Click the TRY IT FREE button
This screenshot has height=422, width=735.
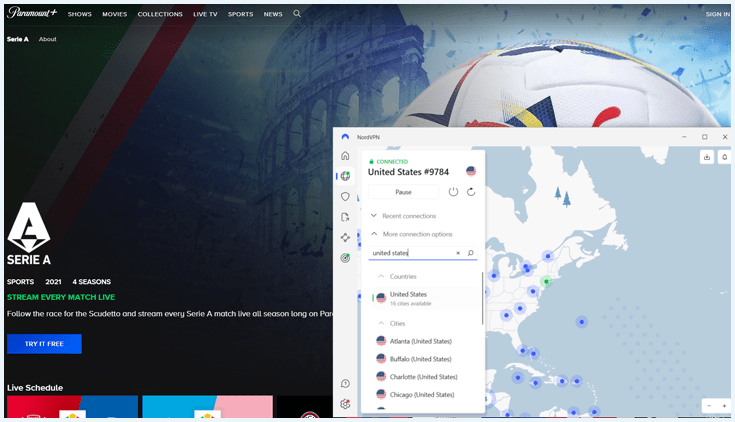coord(44,344)
